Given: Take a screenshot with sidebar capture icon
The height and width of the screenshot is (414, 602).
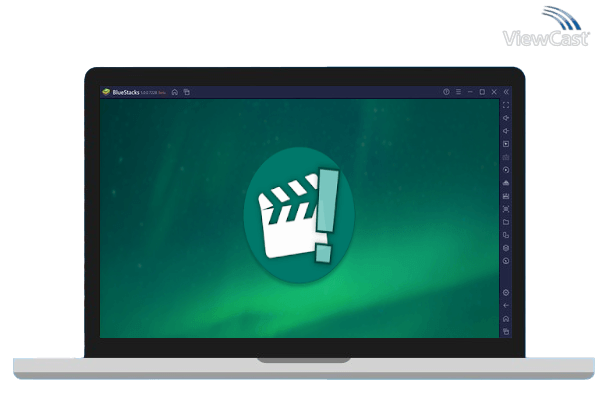Looking at the screenshot, I should point(506,209).
